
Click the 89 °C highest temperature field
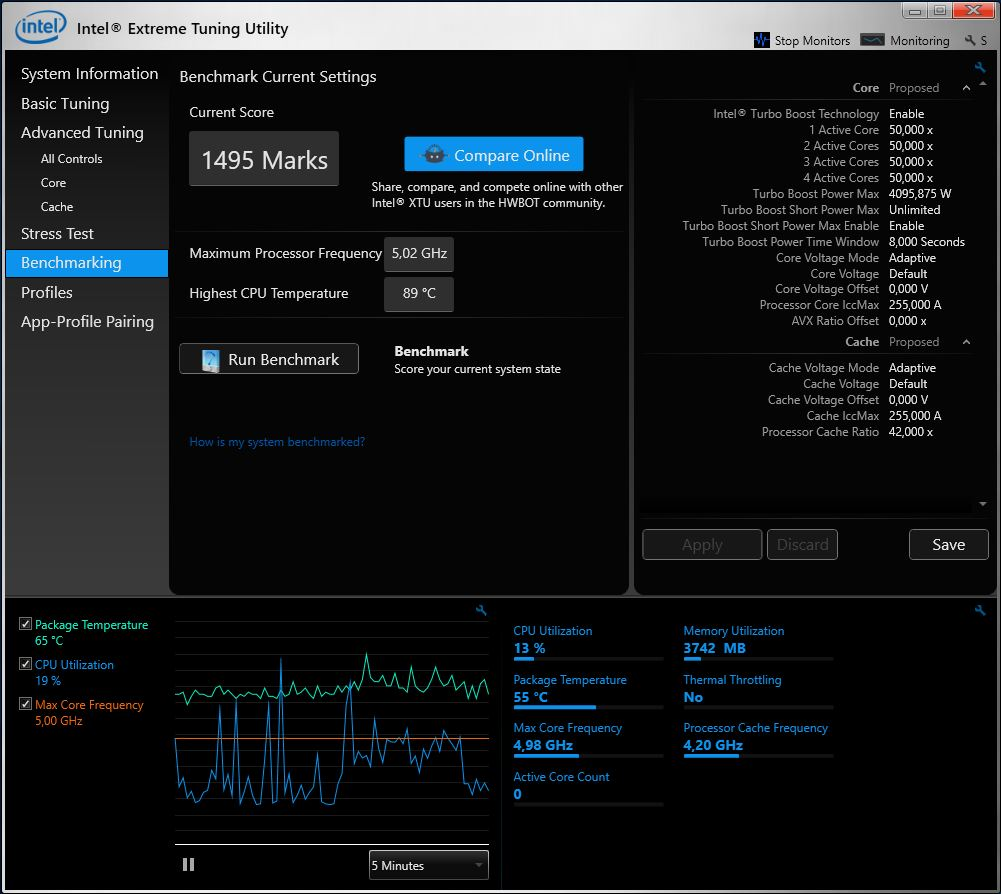point(419,294)
